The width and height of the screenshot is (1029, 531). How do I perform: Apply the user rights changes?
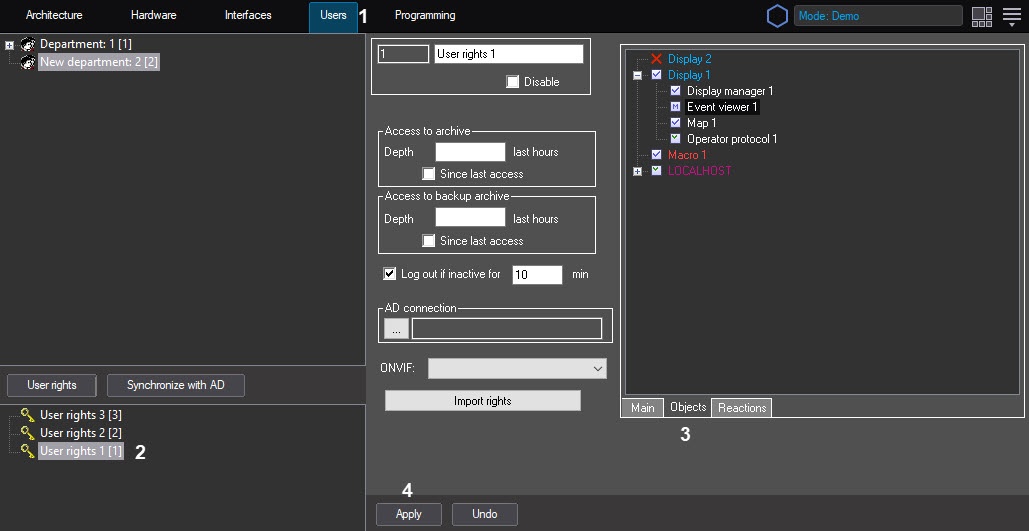409,514
